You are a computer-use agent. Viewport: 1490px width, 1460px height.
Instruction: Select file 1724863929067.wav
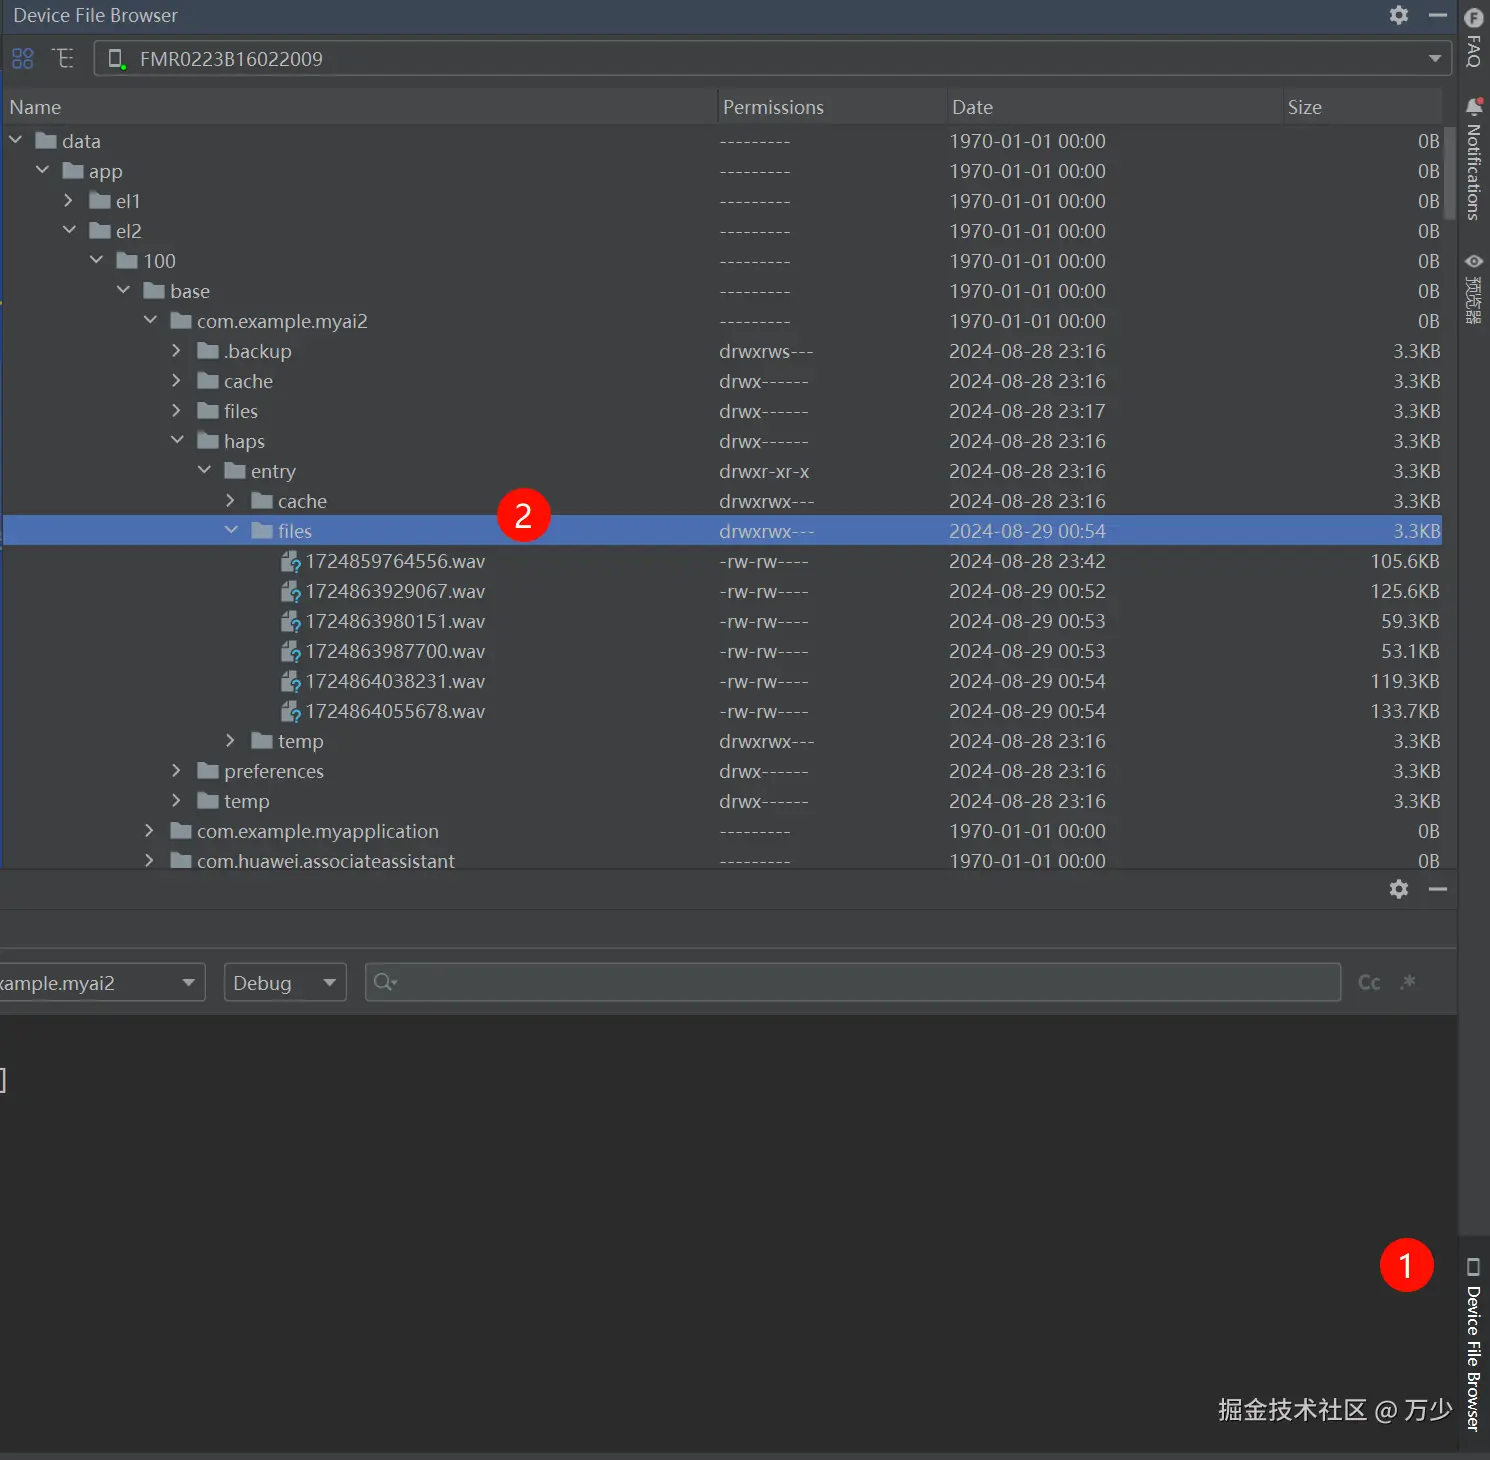(x=395, y=591)
